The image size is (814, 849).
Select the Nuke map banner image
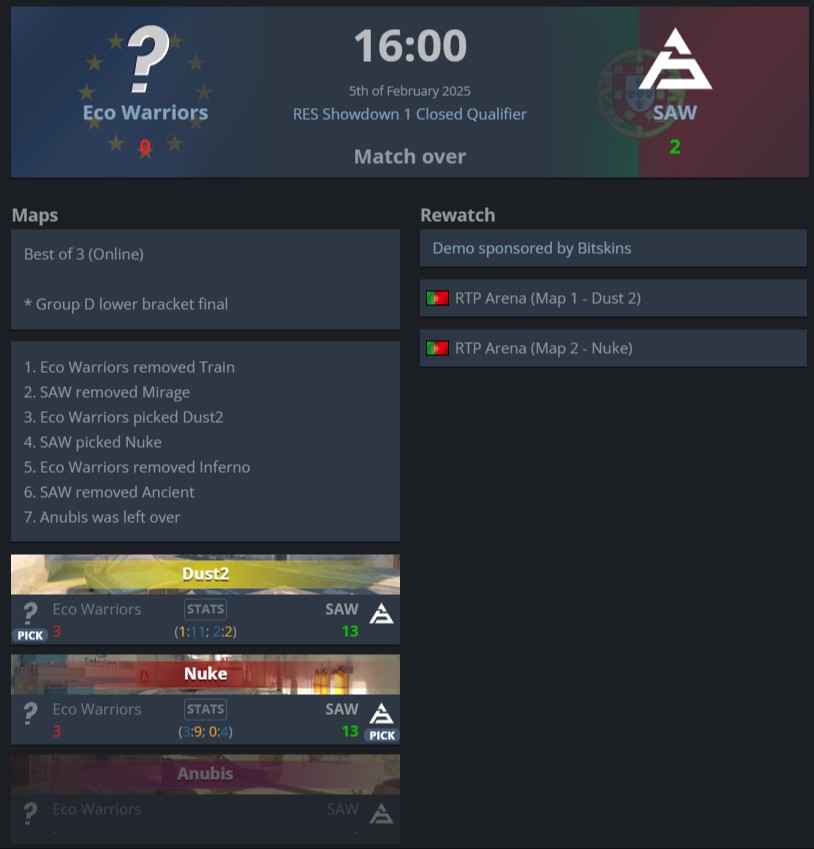click(x=205, y=675)
